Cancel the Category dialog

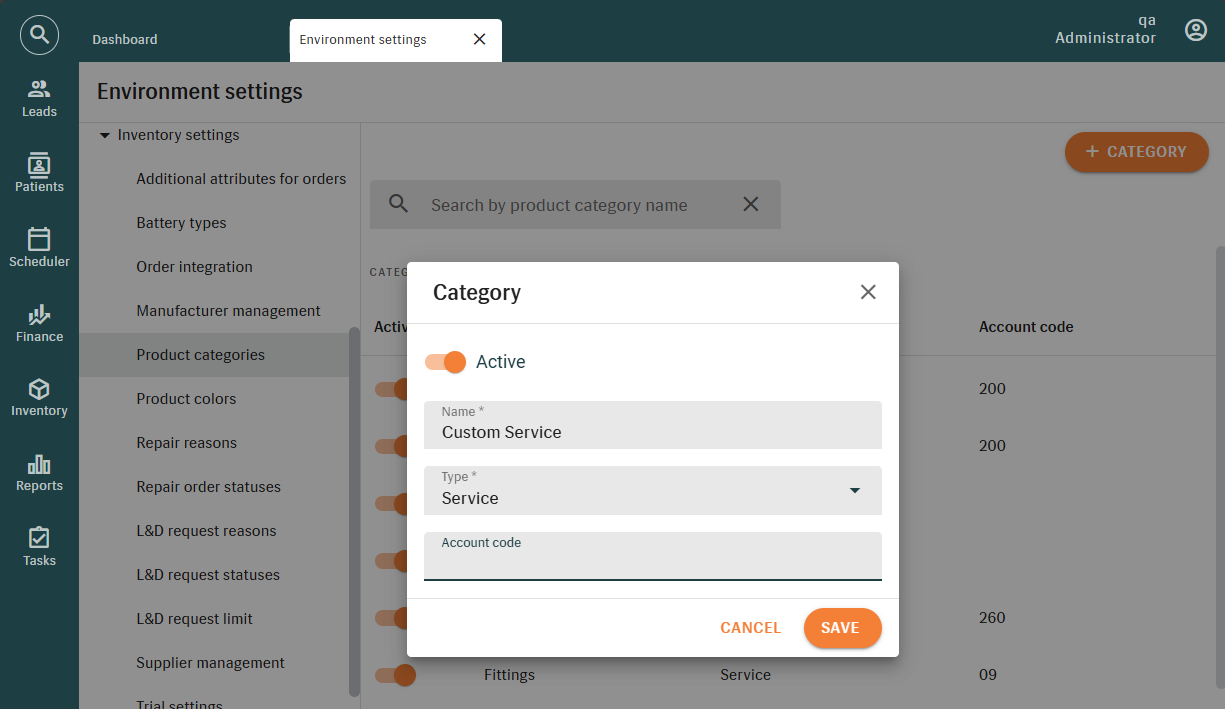pos(750,628)
